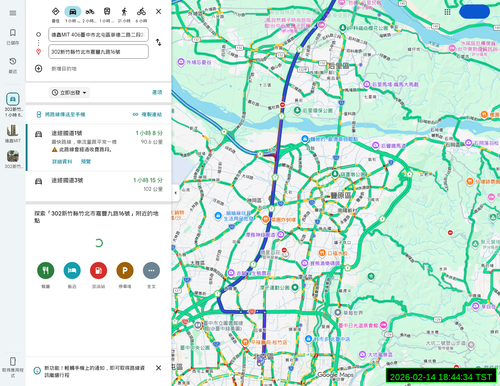The width and height of the screenshot is (500, 386).
Task: Click the 后里環保公園 green park pin
Action: point(298,110)
